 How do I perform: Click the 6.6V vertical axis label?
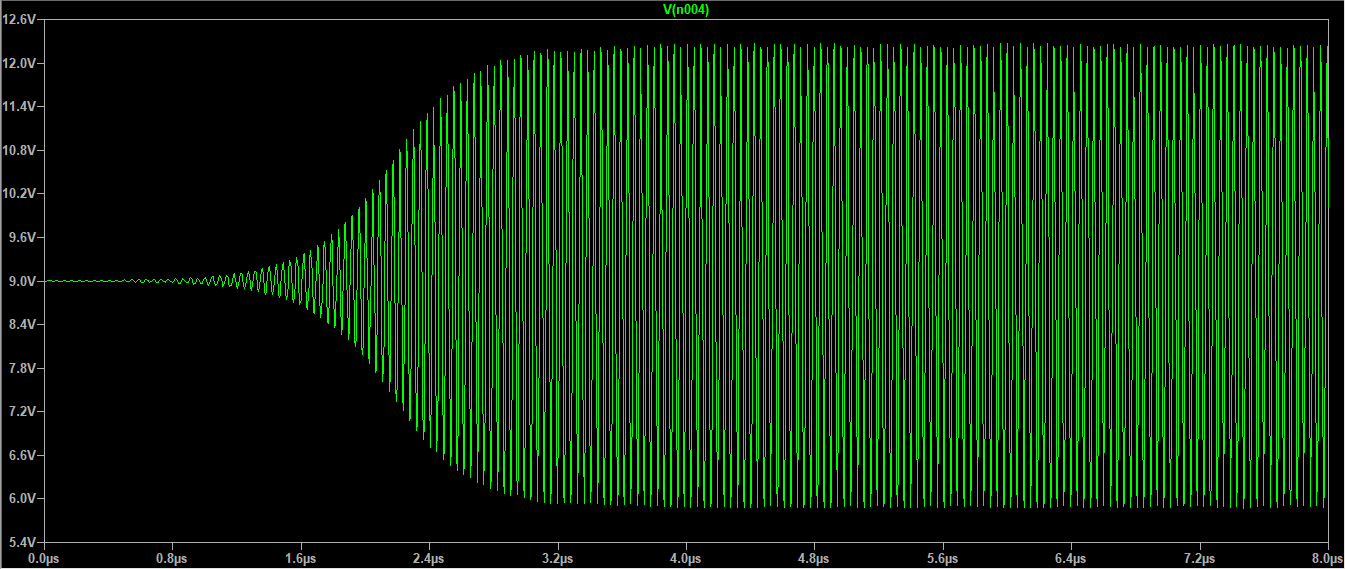coord(24,456)
